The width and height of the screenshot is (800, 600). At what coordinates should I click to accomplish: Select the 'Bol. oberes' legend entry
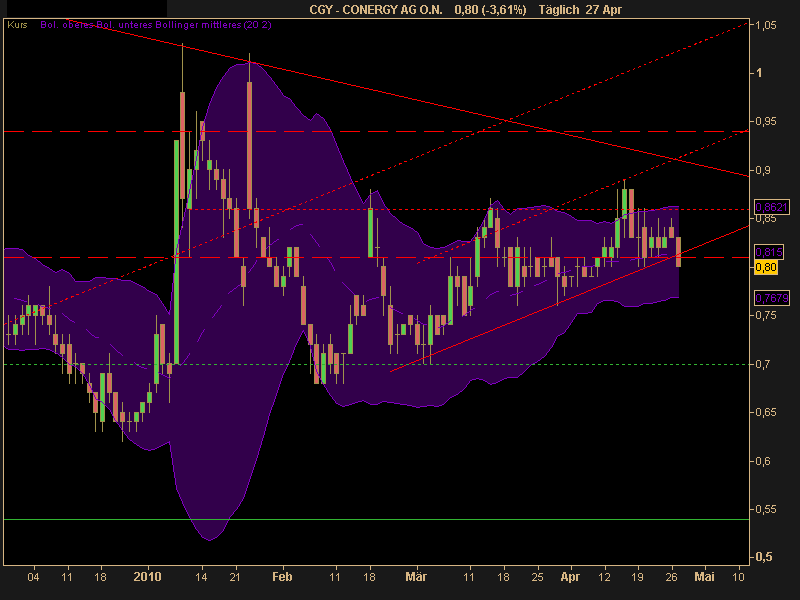(x=66, y=24)
